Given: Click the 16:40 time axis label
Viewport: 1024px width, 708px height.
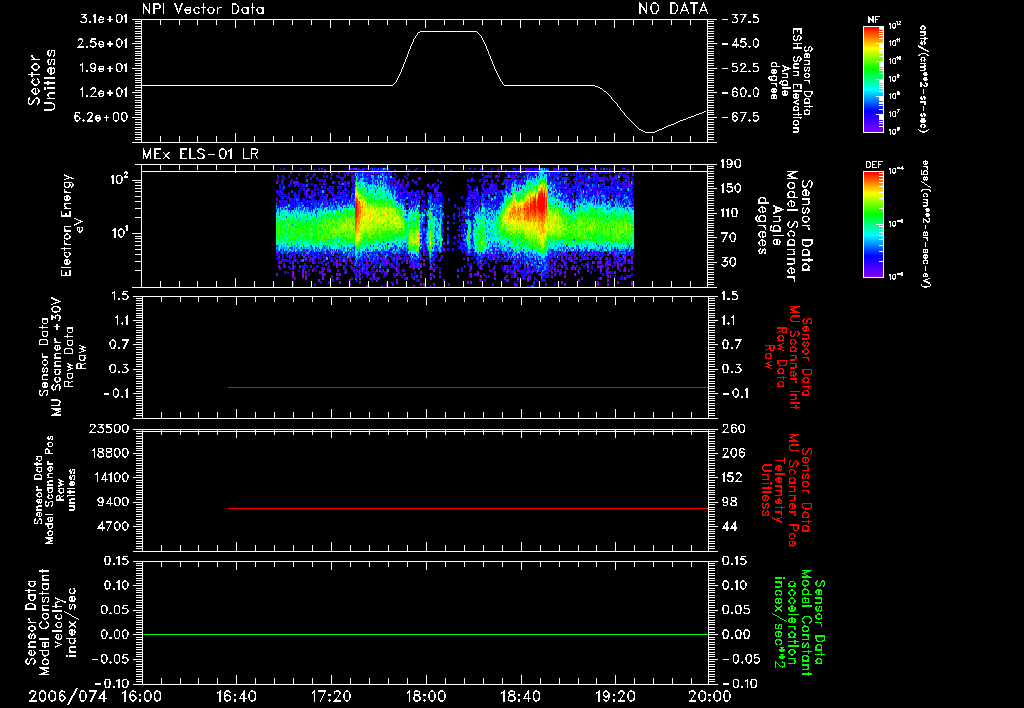Looking at the screenshot, I should pos(237,696).
